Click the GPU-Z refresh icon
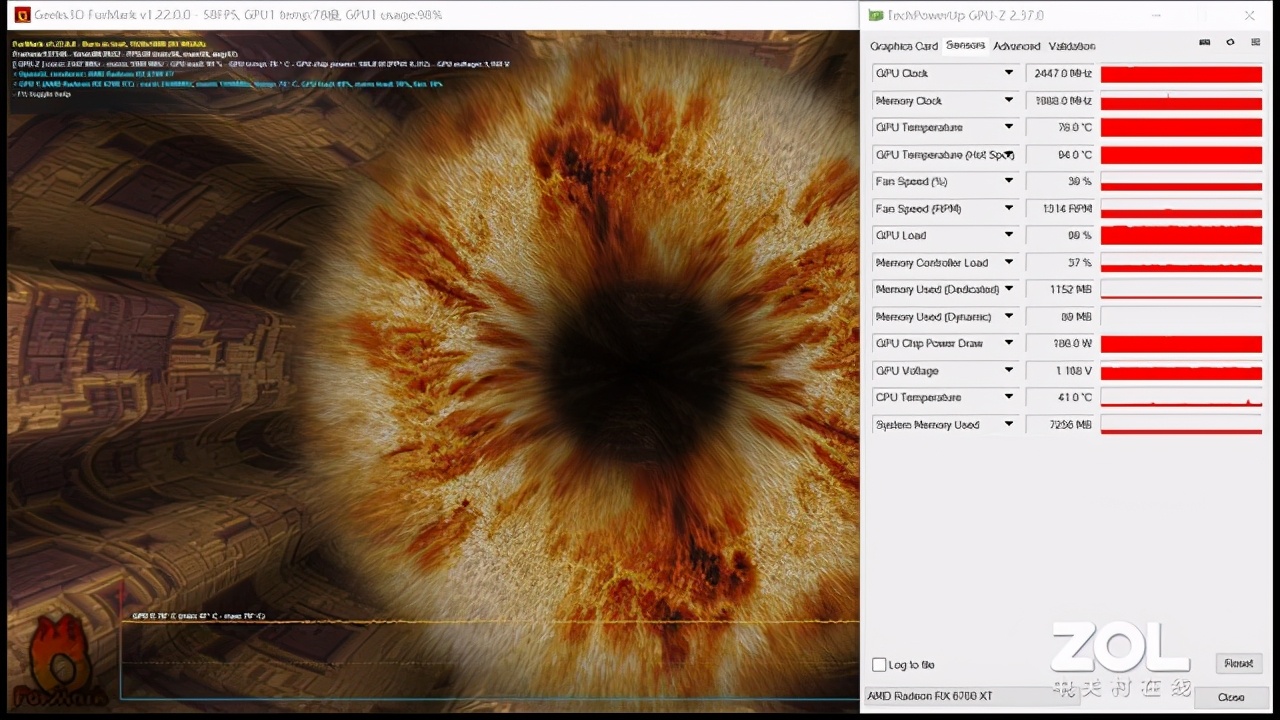Image resolution: width=1280 pixels, height=720 pixels. tap(1230, 43)
